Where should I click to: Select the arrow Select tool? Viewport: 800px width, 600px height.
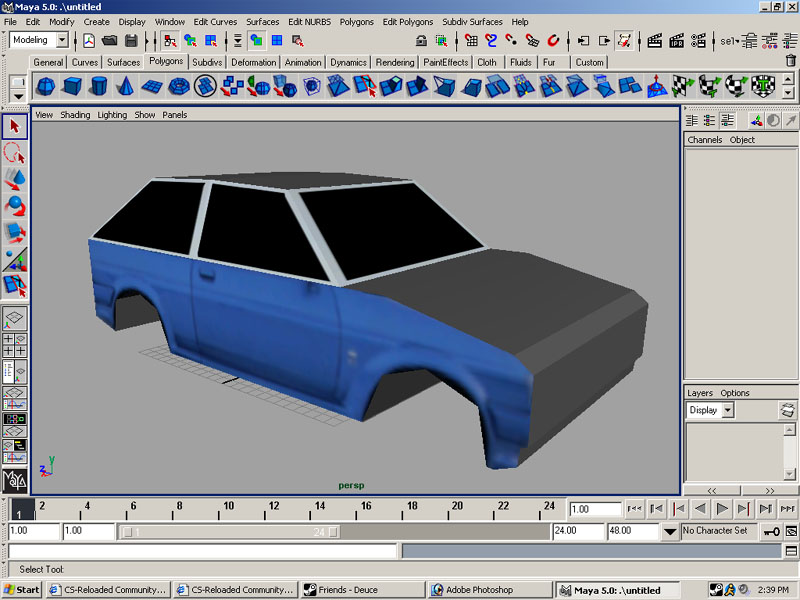15,127
